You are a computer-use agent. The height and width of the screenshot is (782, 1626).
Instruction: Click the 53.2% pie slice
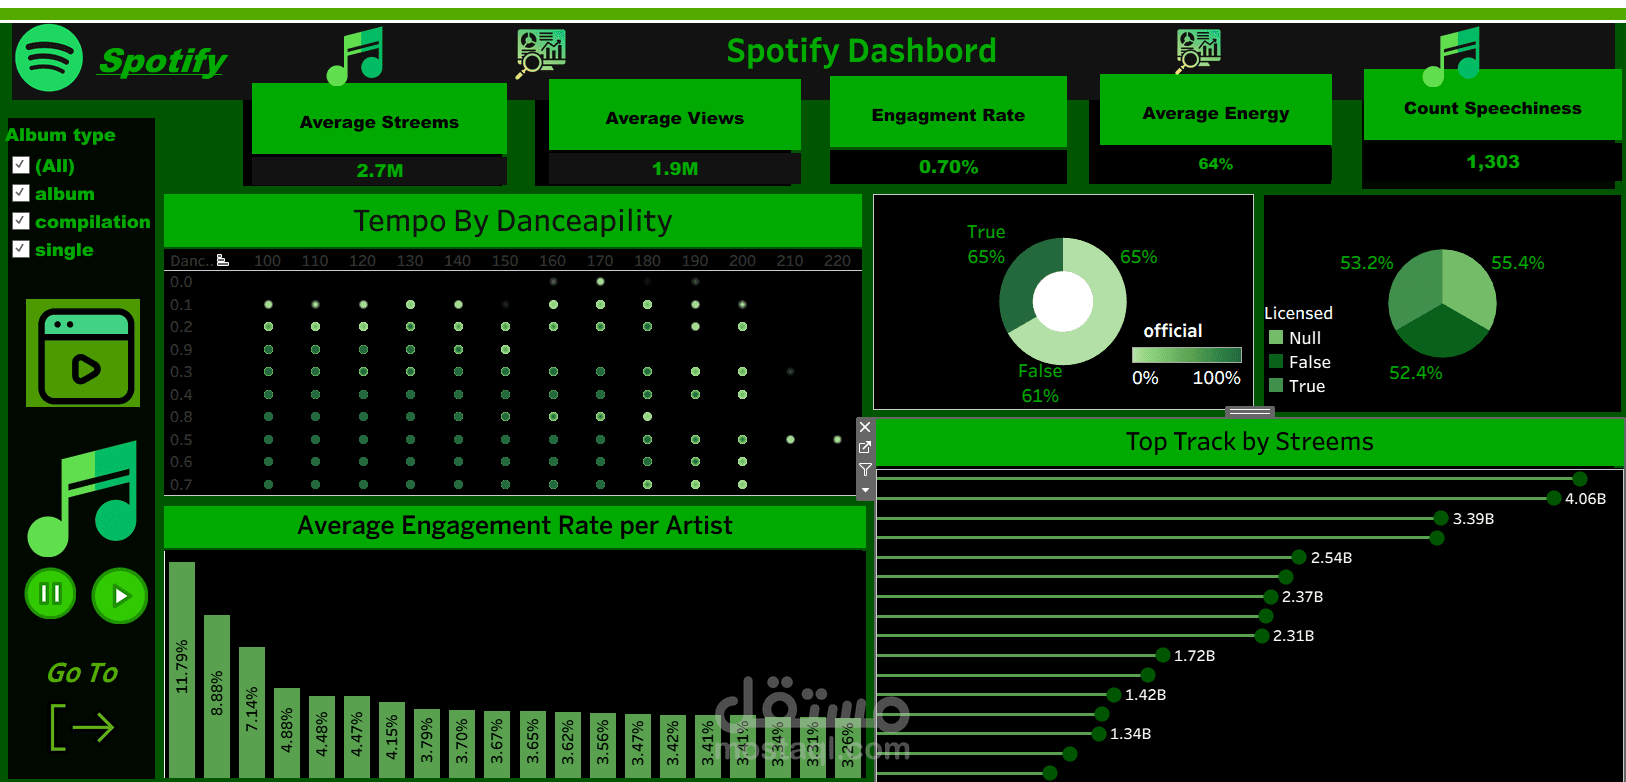point(1416,285)
